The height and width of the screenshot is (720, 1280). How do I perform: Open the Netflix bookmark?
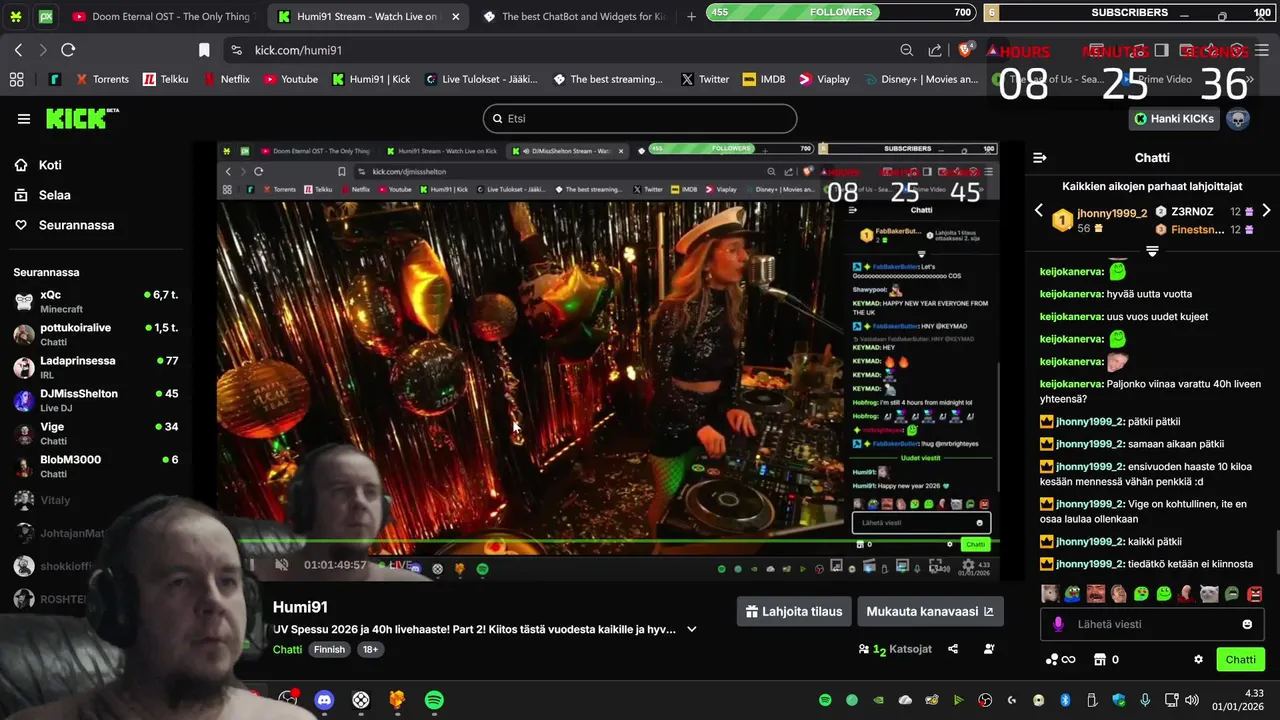227,79
